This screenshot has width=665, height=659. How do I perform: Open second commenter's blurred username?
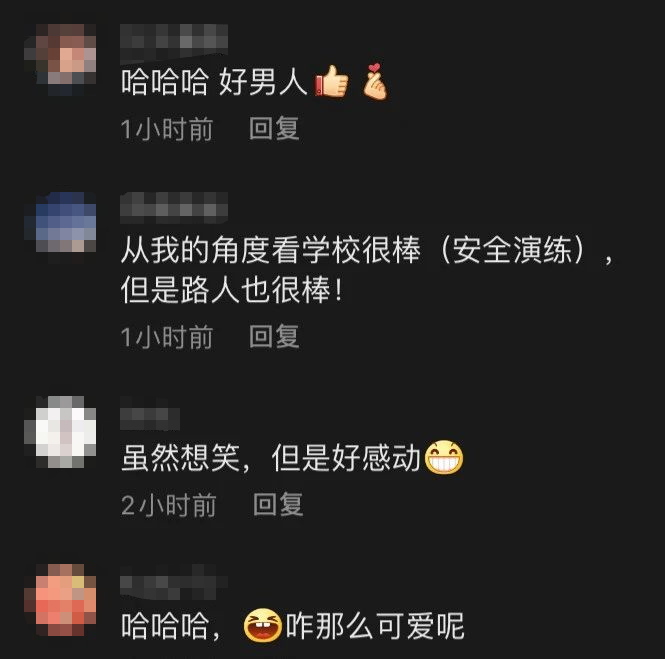click(x=174, y=208)
